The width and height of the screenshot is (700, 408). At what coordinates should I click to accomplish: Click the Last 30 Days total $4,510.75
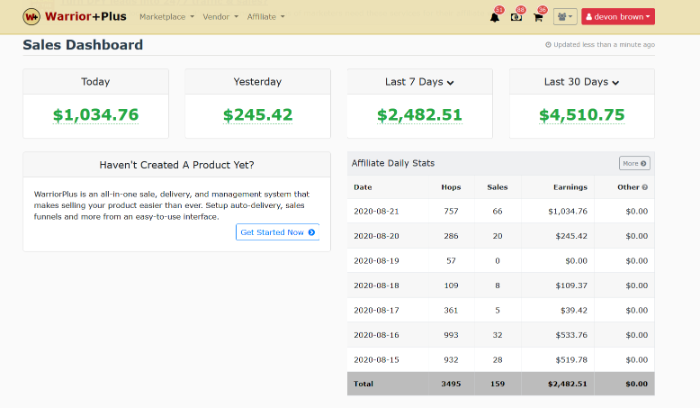coord(582,115)
